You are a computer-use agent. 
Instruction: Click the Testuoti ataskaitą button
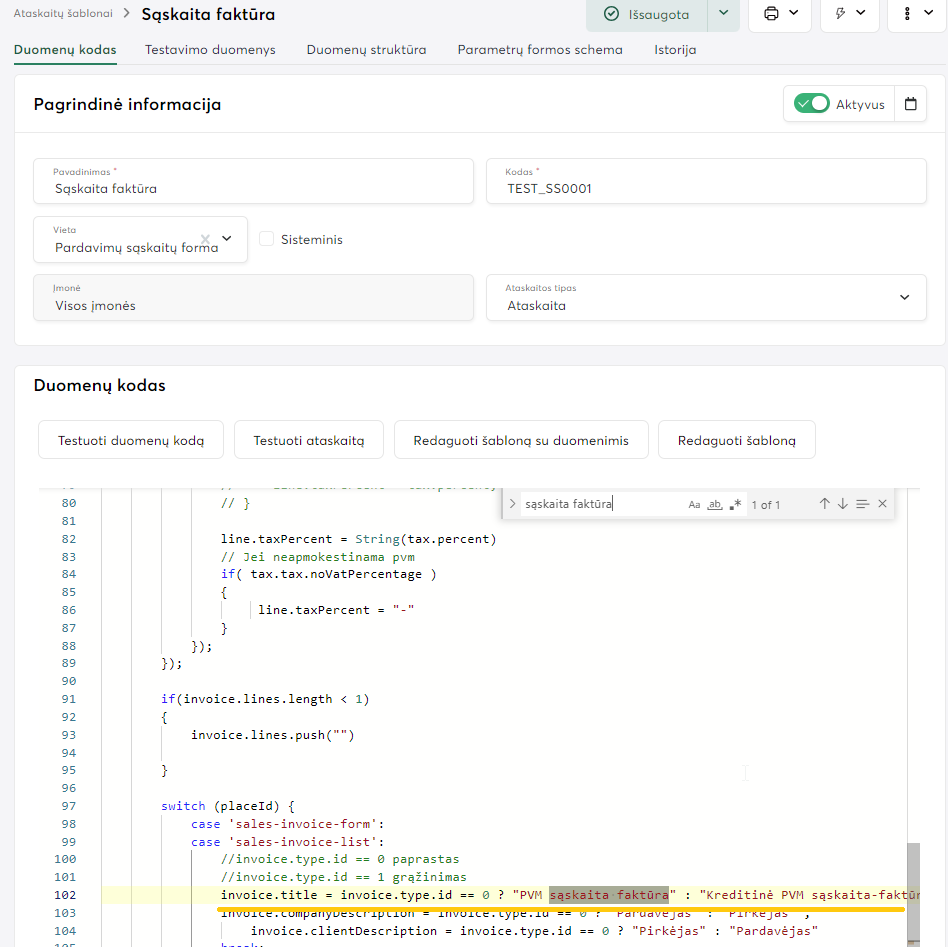(x=309, y=440)
